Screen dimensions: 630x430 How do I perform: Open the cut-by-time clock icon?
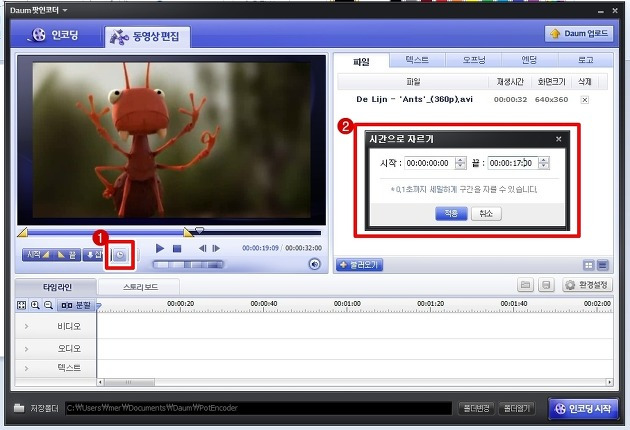(120, 255)
